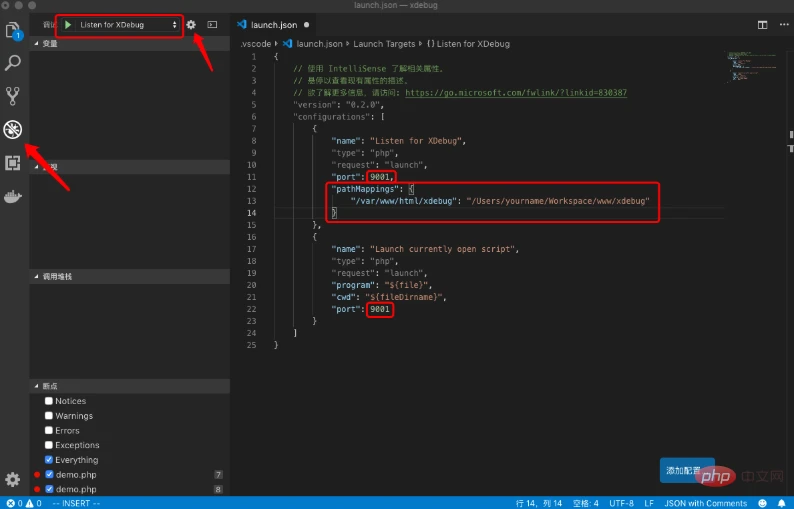Click warnings count icon in status bar

click(29, 503)
